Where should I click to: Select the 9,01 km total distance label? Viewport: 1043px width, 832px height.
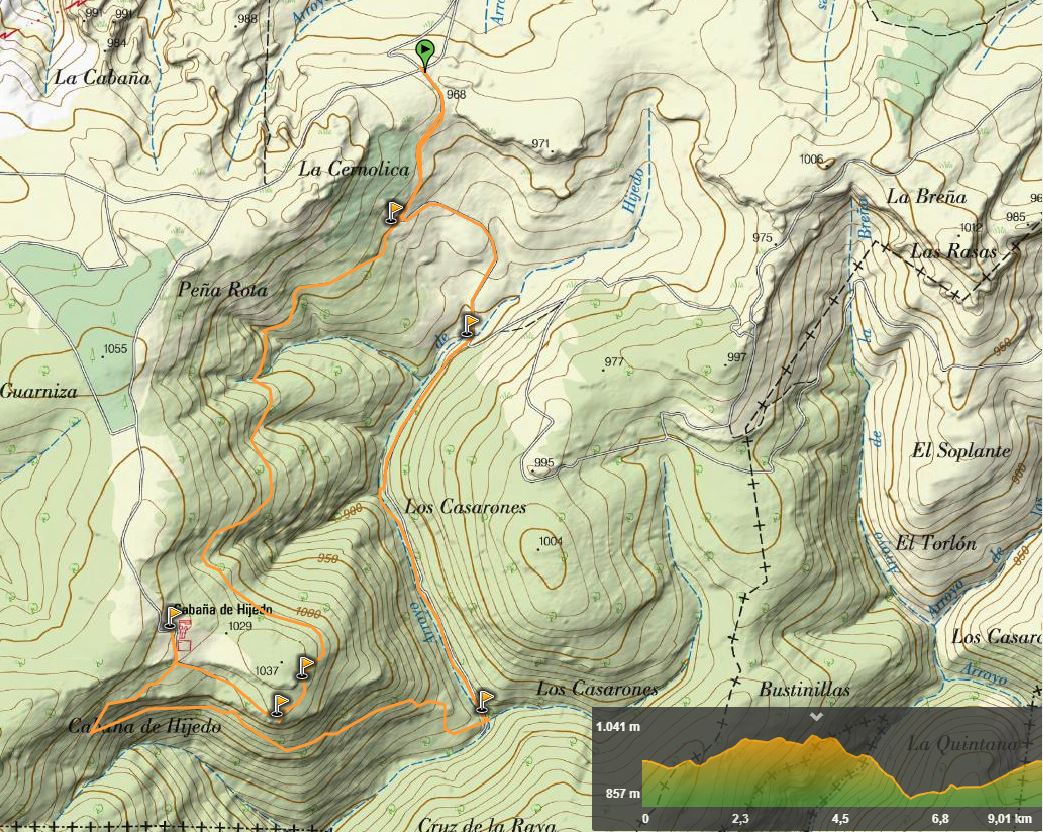pyautogui.click(x=1008, y=819)
